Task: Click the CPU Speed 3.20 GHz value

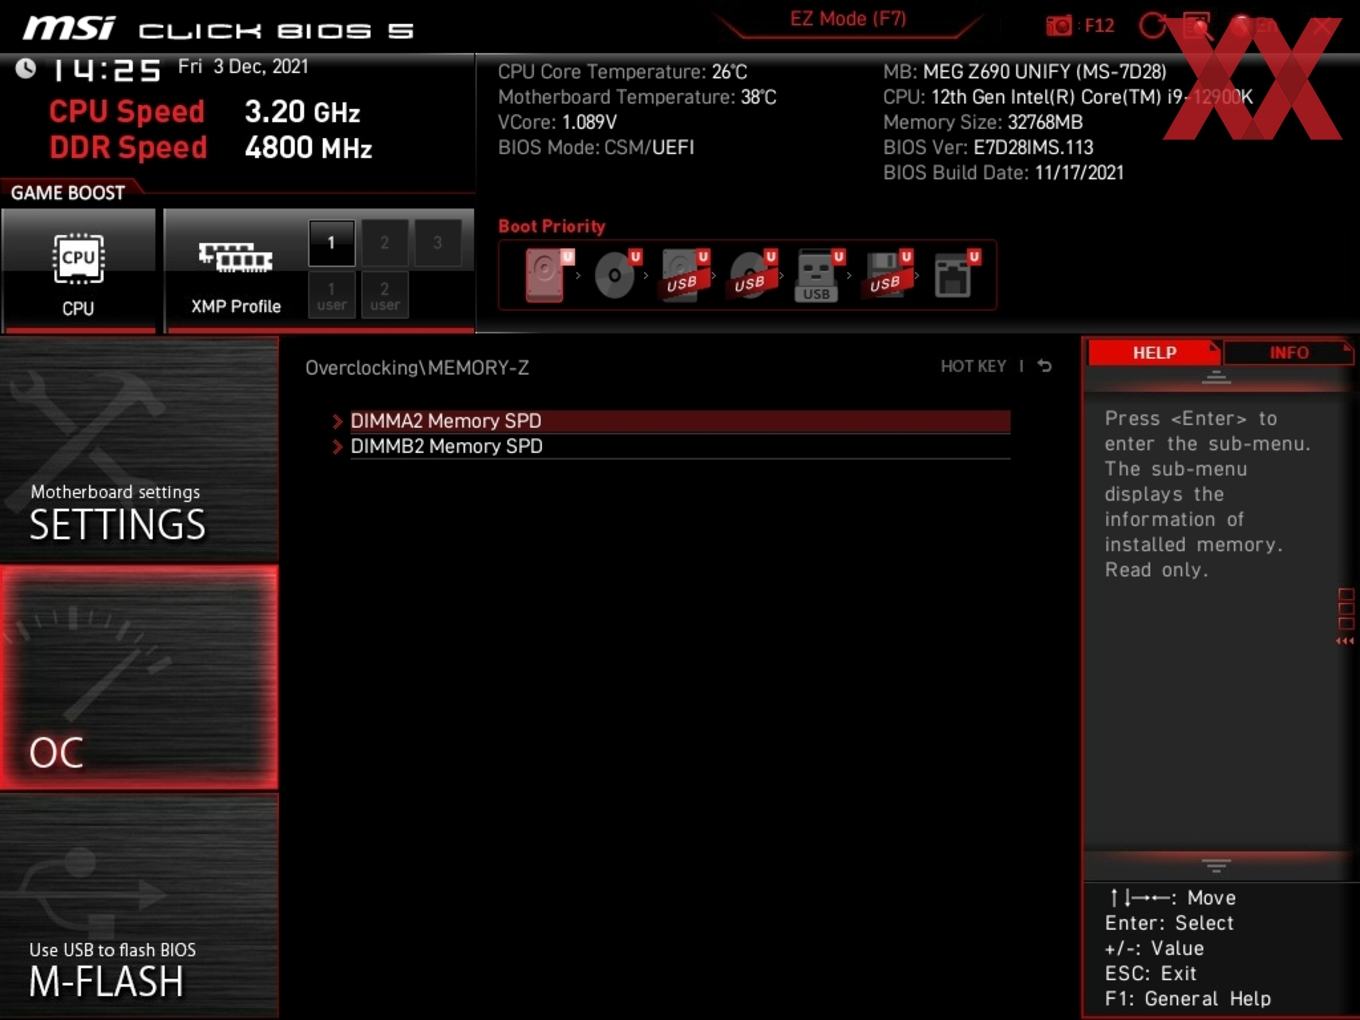Action: point(302,112)
